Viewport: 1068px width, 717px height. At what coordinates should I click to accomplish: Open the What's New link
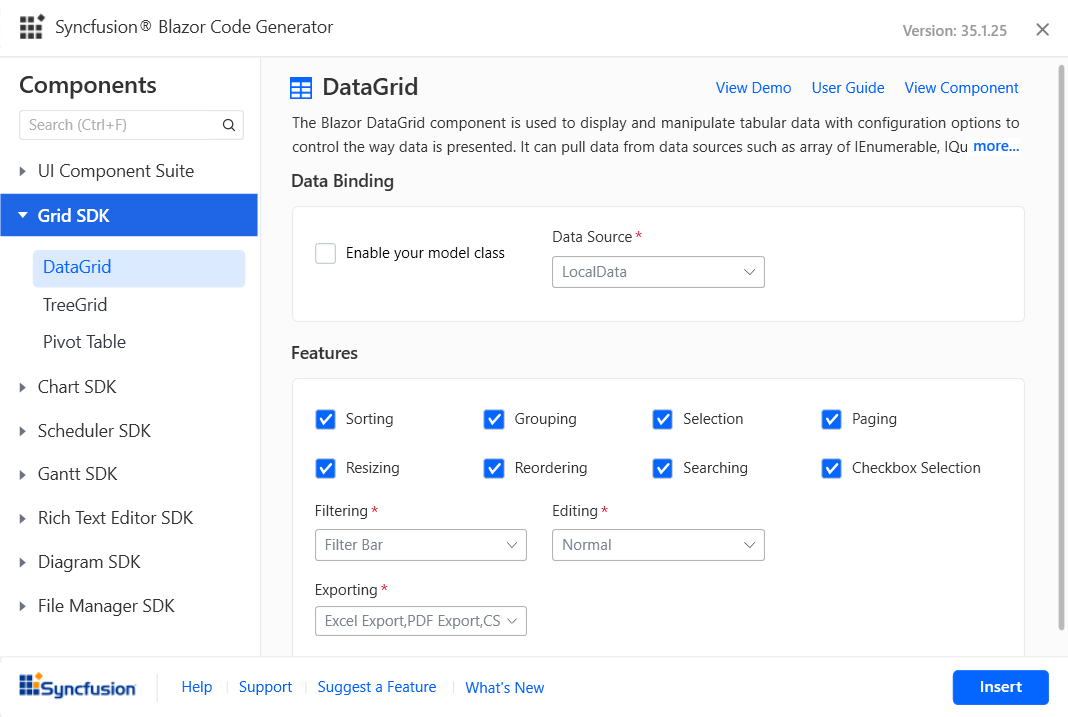point(505,688)
